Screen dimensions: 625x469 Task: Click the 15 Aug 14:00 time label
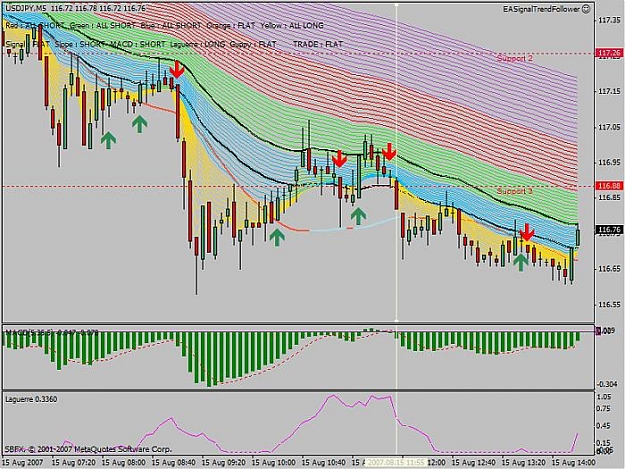point(573,463)
